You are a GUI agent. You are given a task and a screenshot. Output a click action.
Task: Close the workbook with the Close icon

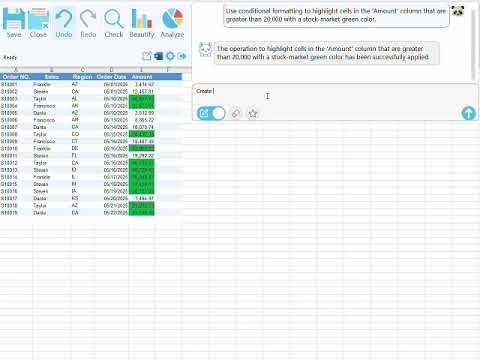pos(38,23)
